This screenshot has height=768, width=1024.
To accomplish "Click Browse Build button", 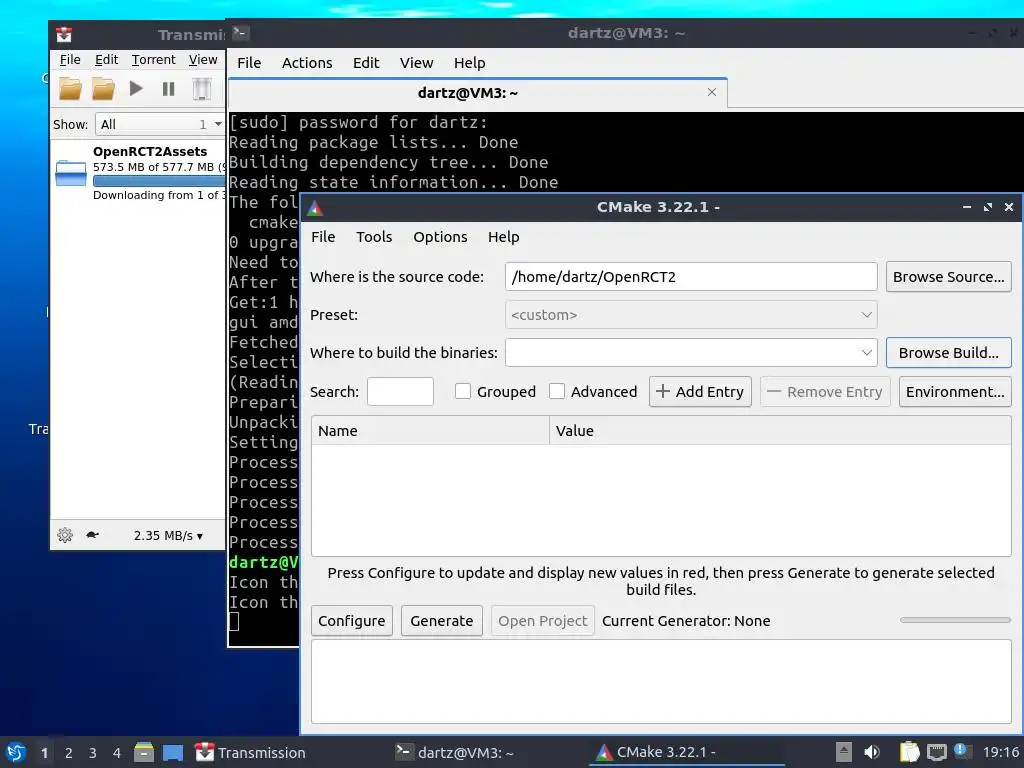I will tap(948, 353).
